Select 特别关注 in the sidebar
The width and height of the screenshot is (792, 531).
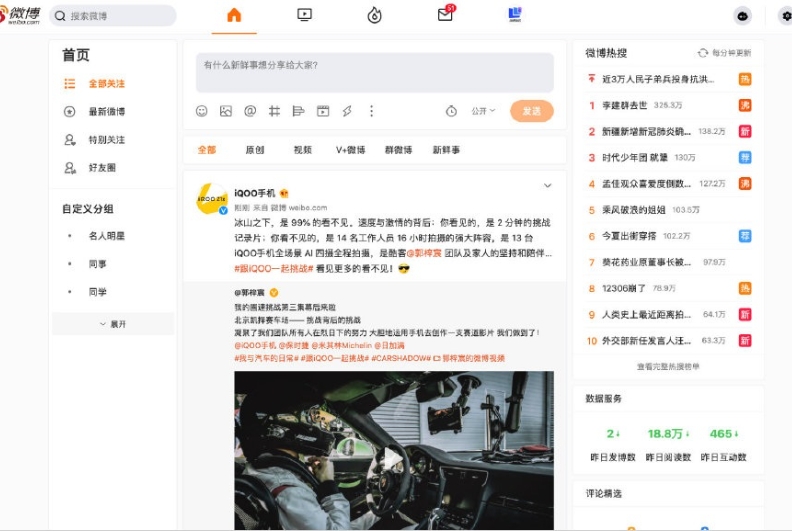107,140
